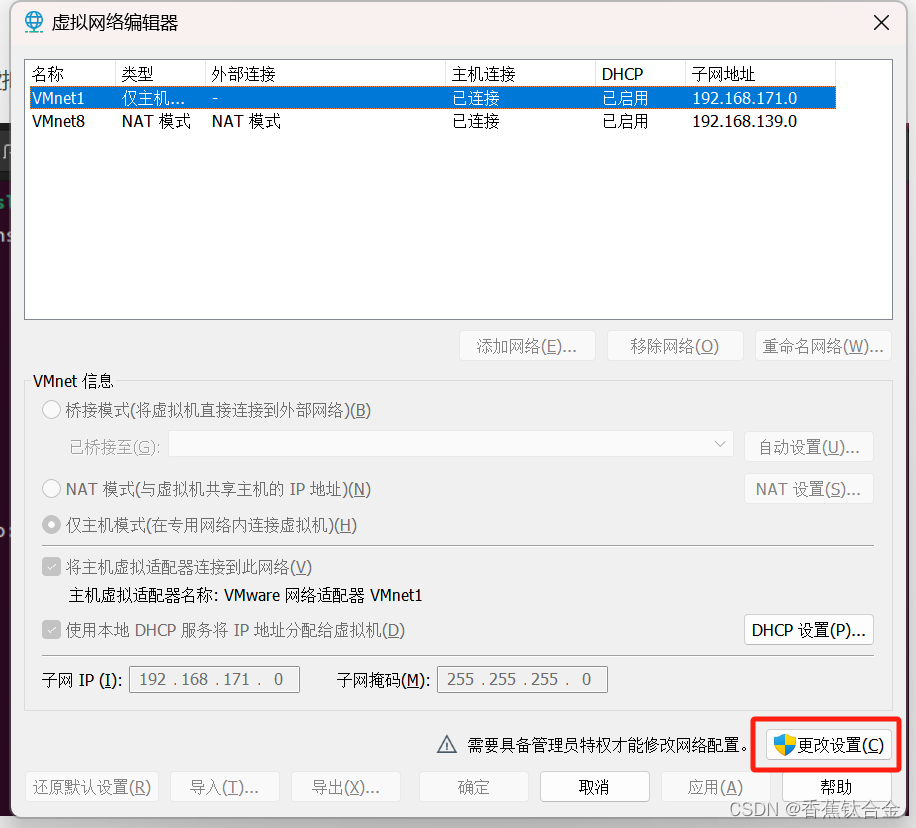
Task: Click the 子网地址 column header
Action: [760, 74]
